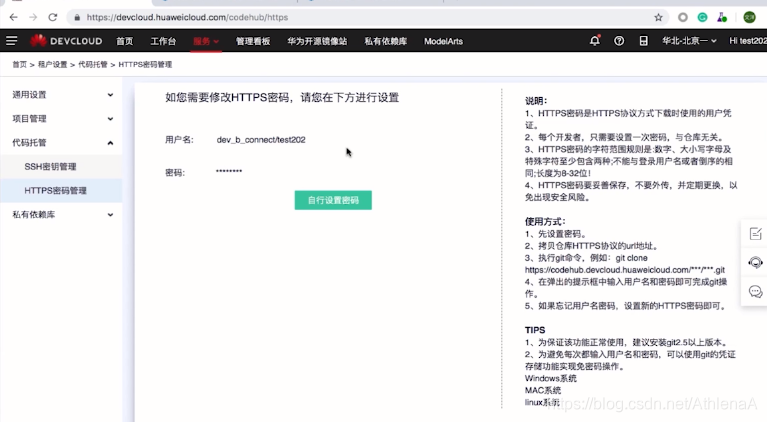Viewport: 767px width, 422px height.
Task: Click the browser back arrow
Action: [x=14, y=17]
